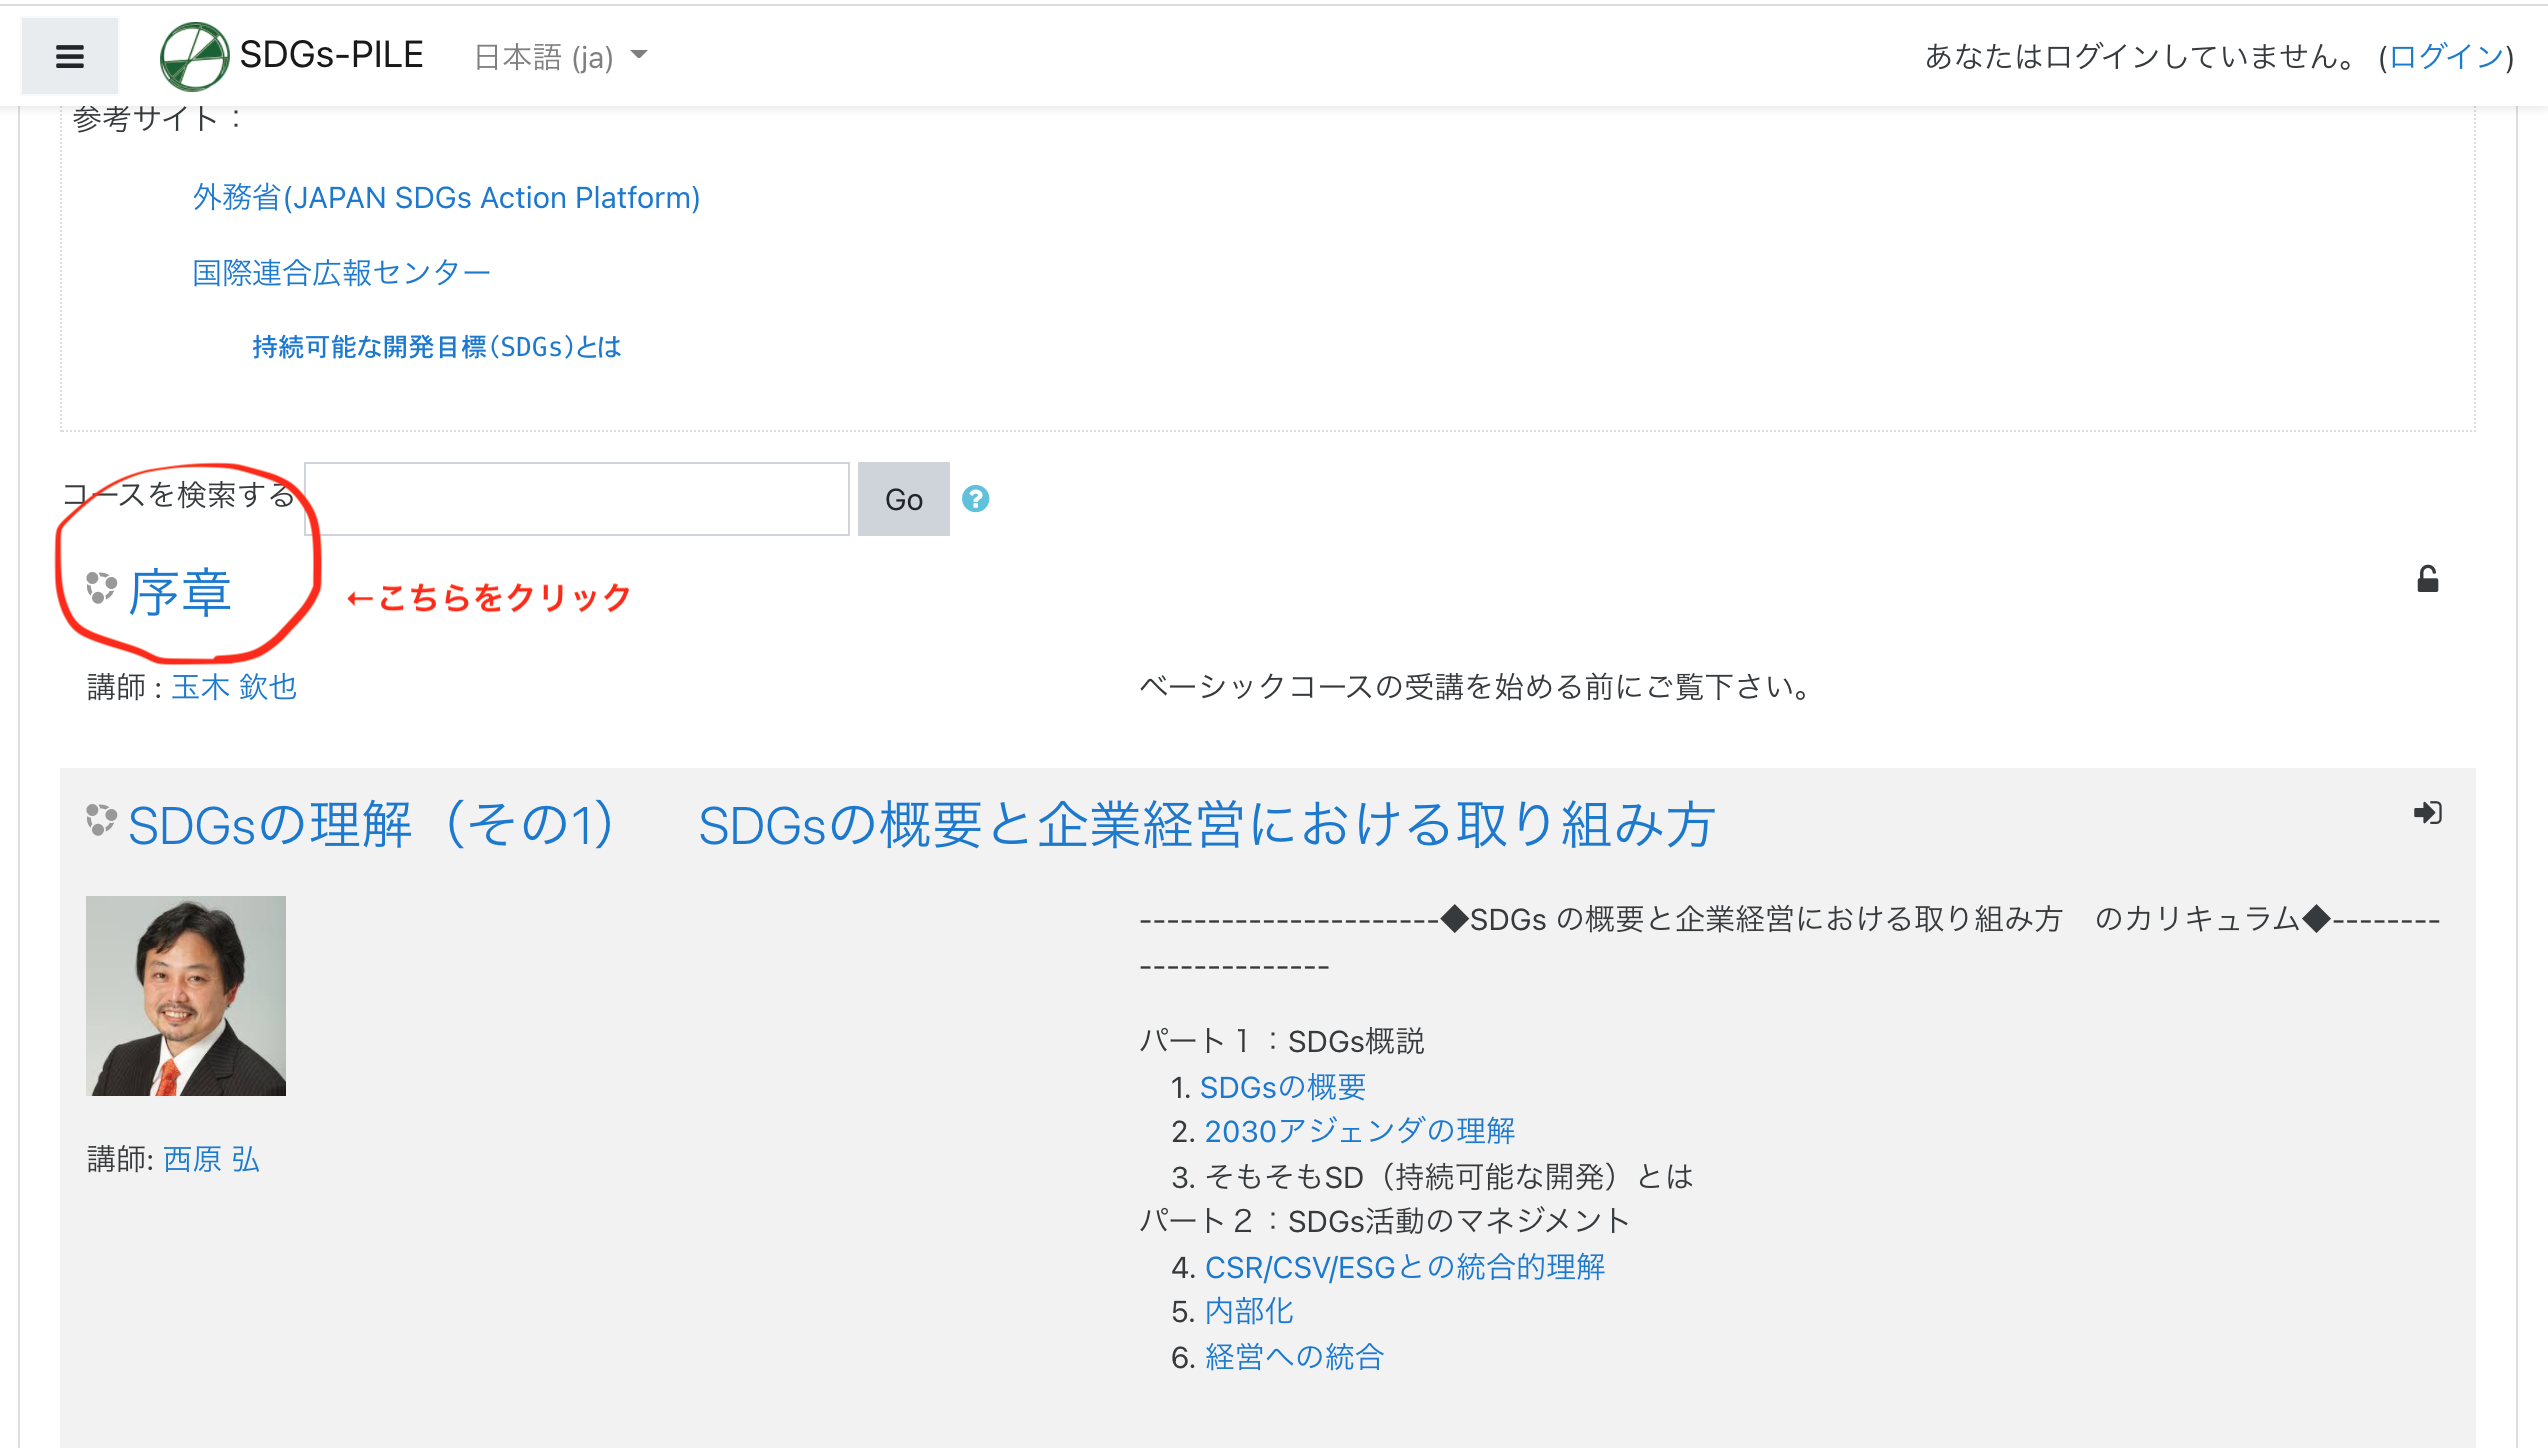Click the self enrolment login icon
Viewport: 2548px width, 1448px height.
[2427, 813]
